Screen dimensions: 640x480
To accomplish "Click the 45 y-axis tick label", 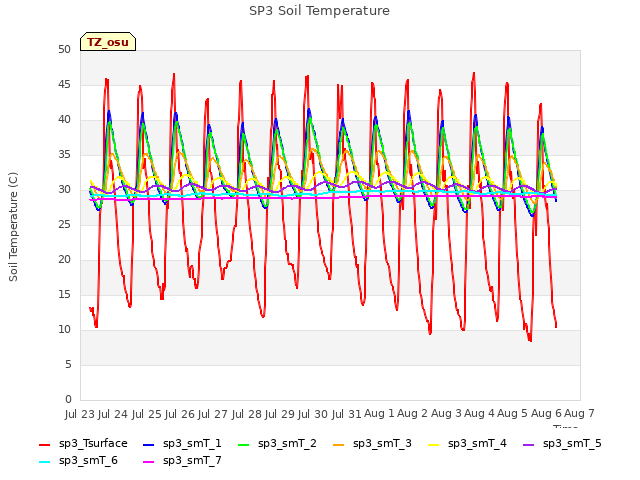I will click(64, 84).
